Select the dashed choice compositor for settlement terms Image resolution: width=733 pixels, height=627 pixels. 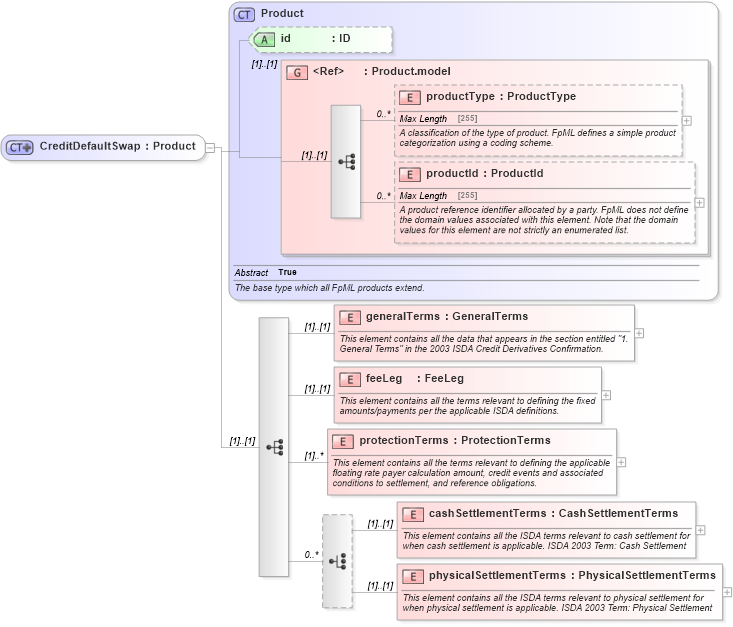point(338,561)
